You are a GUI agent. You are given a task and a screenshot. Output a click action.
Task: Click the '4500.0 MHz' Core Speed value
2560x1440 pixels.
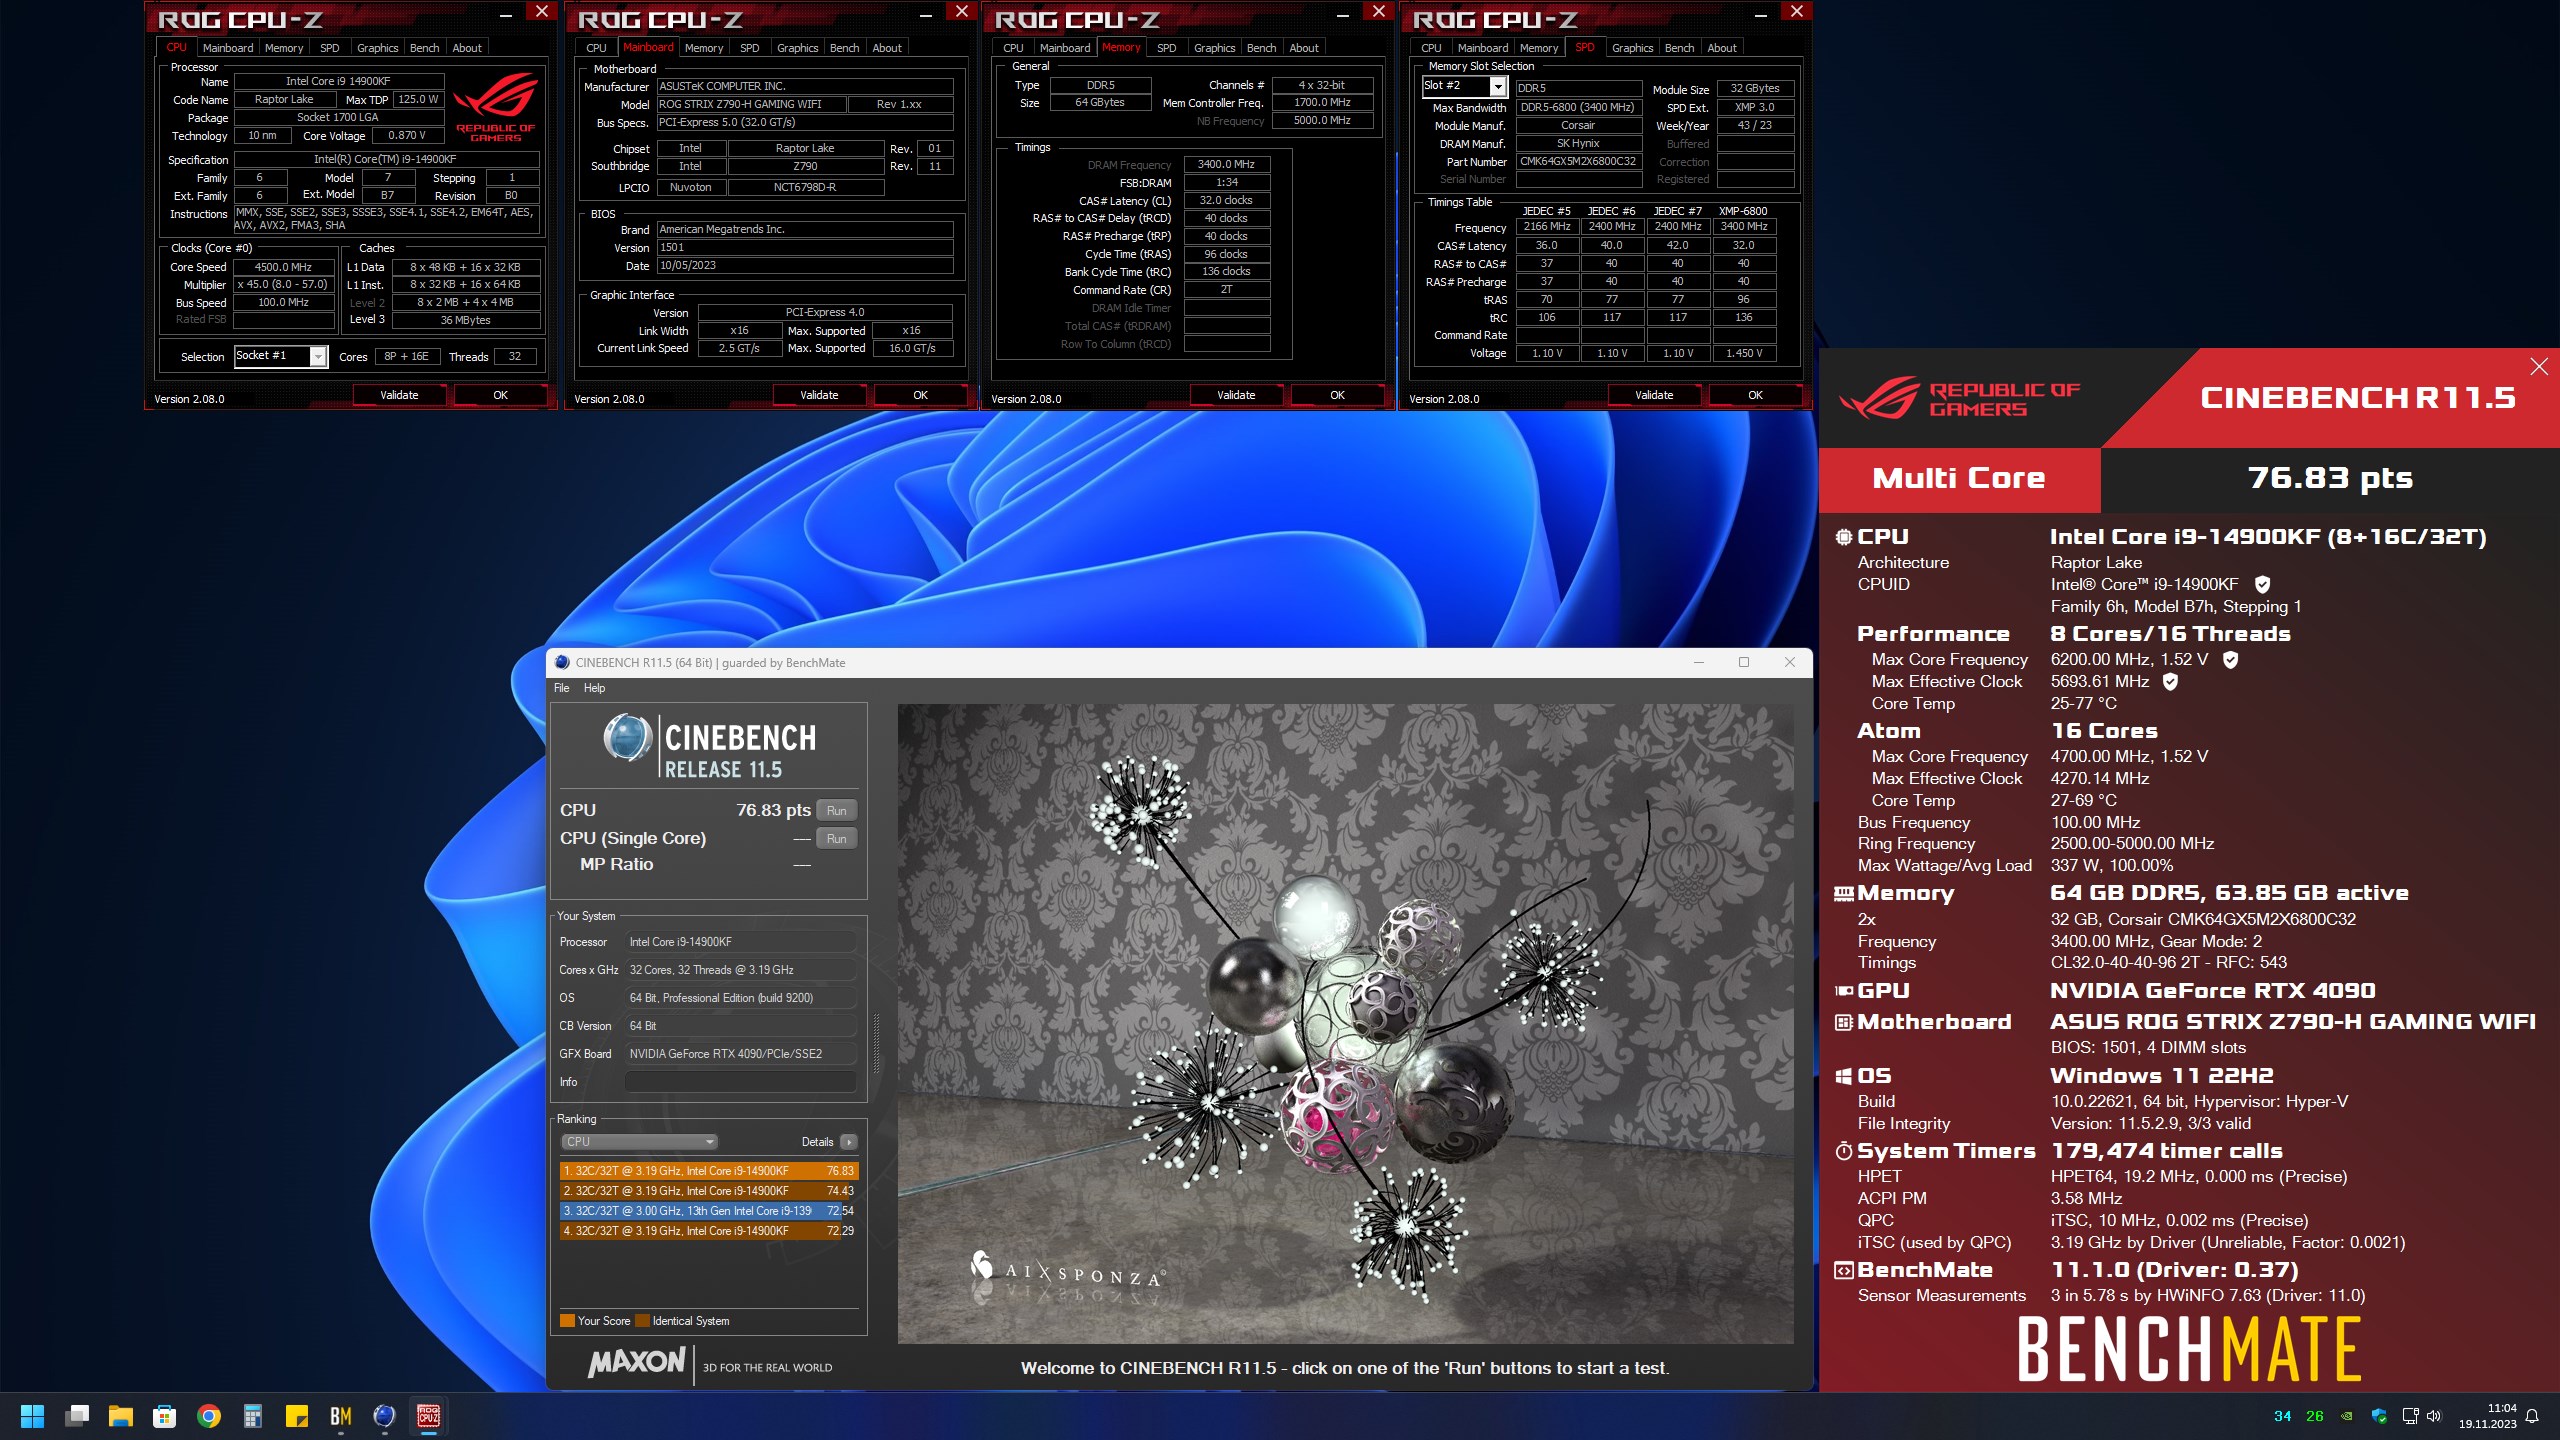283,267
